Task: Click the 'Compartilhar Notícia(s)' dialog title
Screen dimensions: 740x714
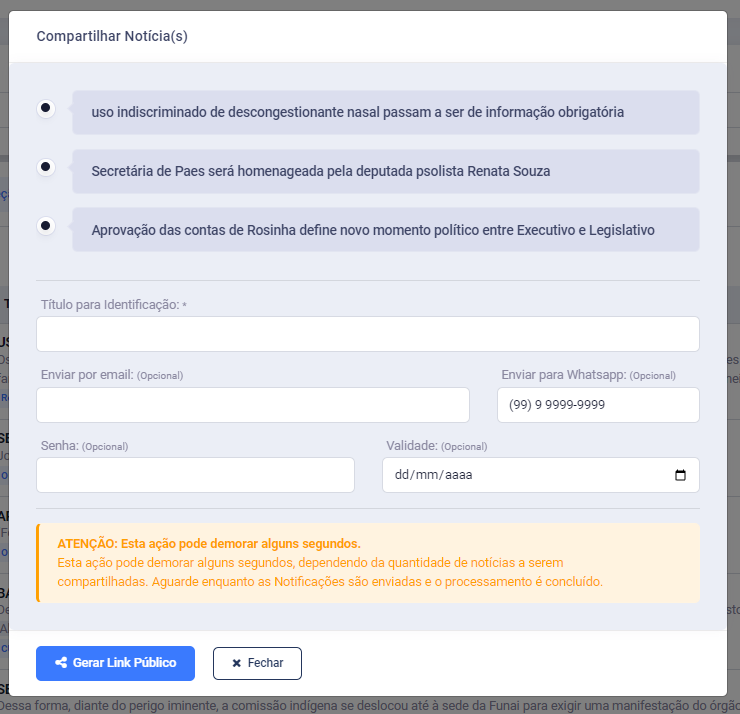Action: coord(112,36)
